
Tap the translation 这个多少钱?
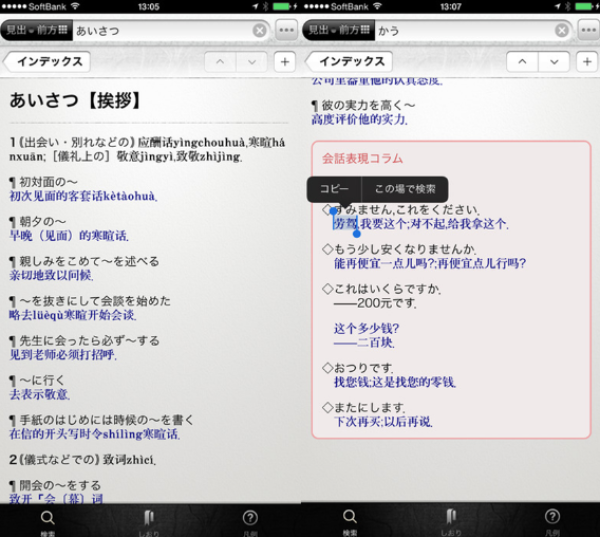coord(366,328)
